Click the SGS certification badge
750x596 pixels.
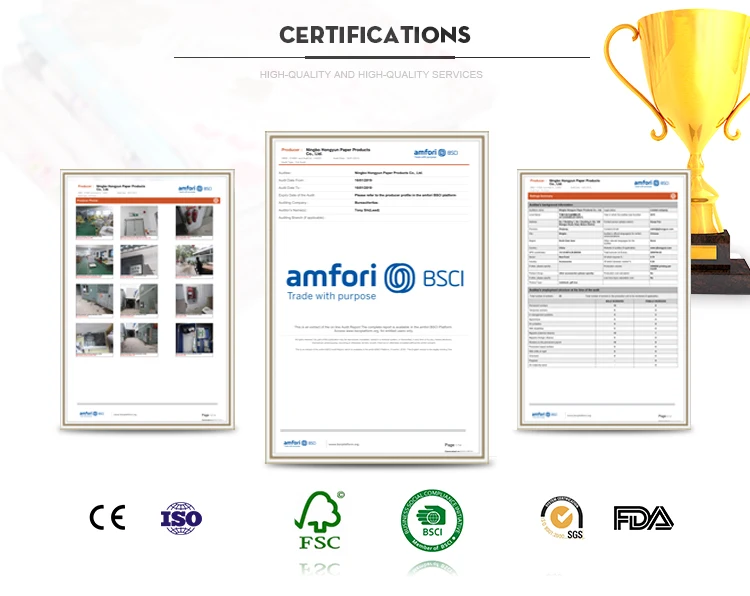pyautogui.click(x=562, y=518)
